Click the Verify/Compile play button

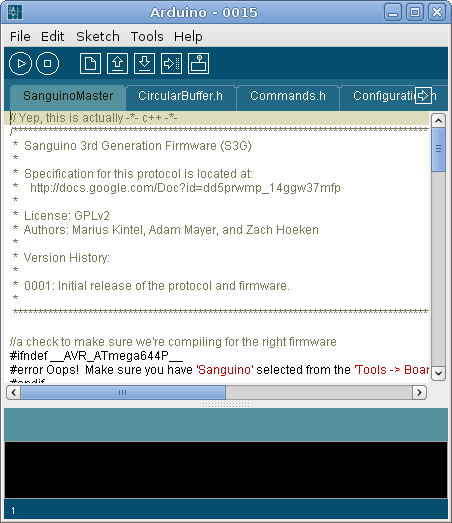point(20,63)
